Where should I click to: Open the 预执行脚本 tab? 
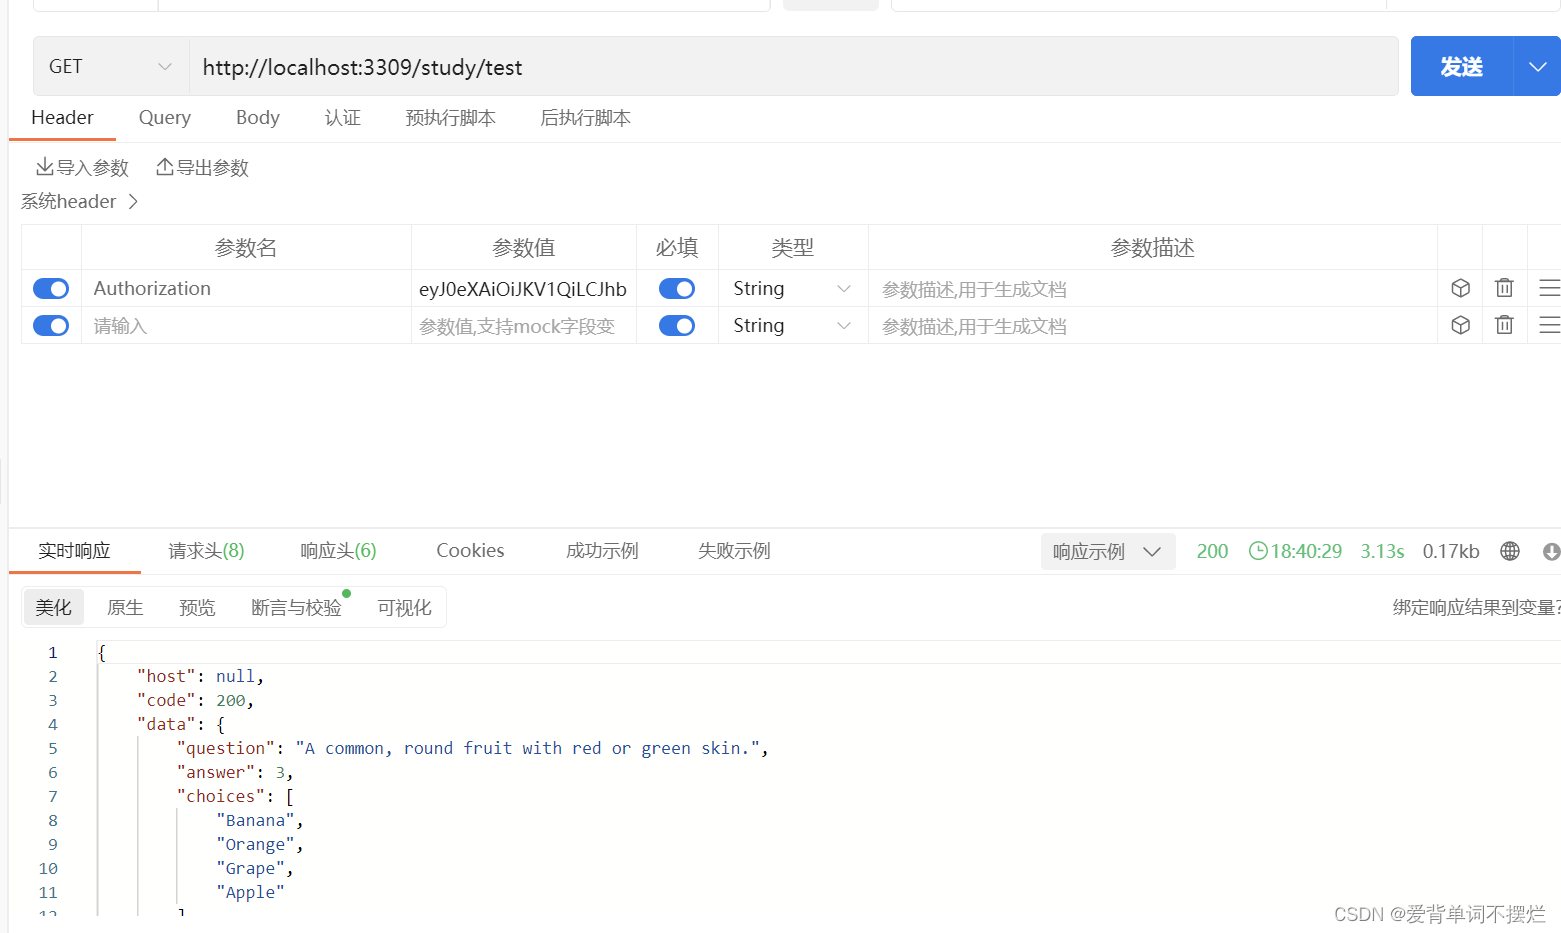(x=451, y=118)
